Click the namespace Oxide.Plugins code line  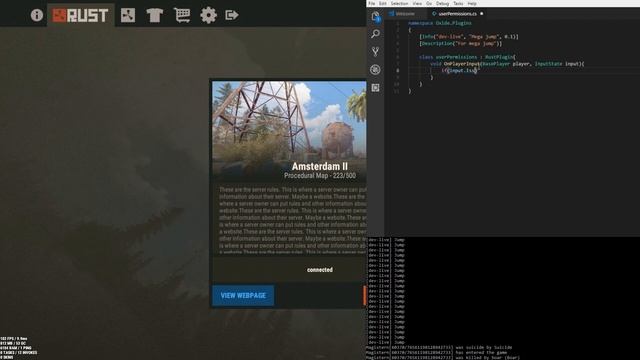[440, 23]
